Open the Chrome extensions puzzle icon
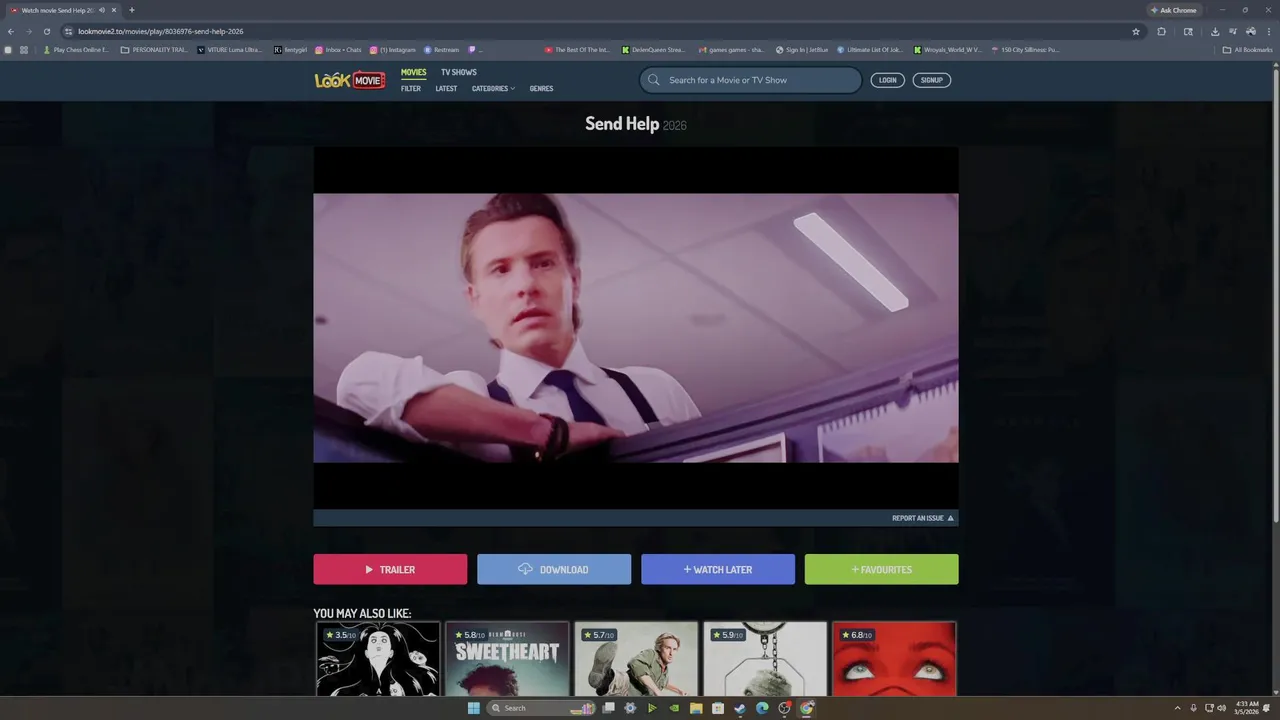 (x=1161, y=31)
